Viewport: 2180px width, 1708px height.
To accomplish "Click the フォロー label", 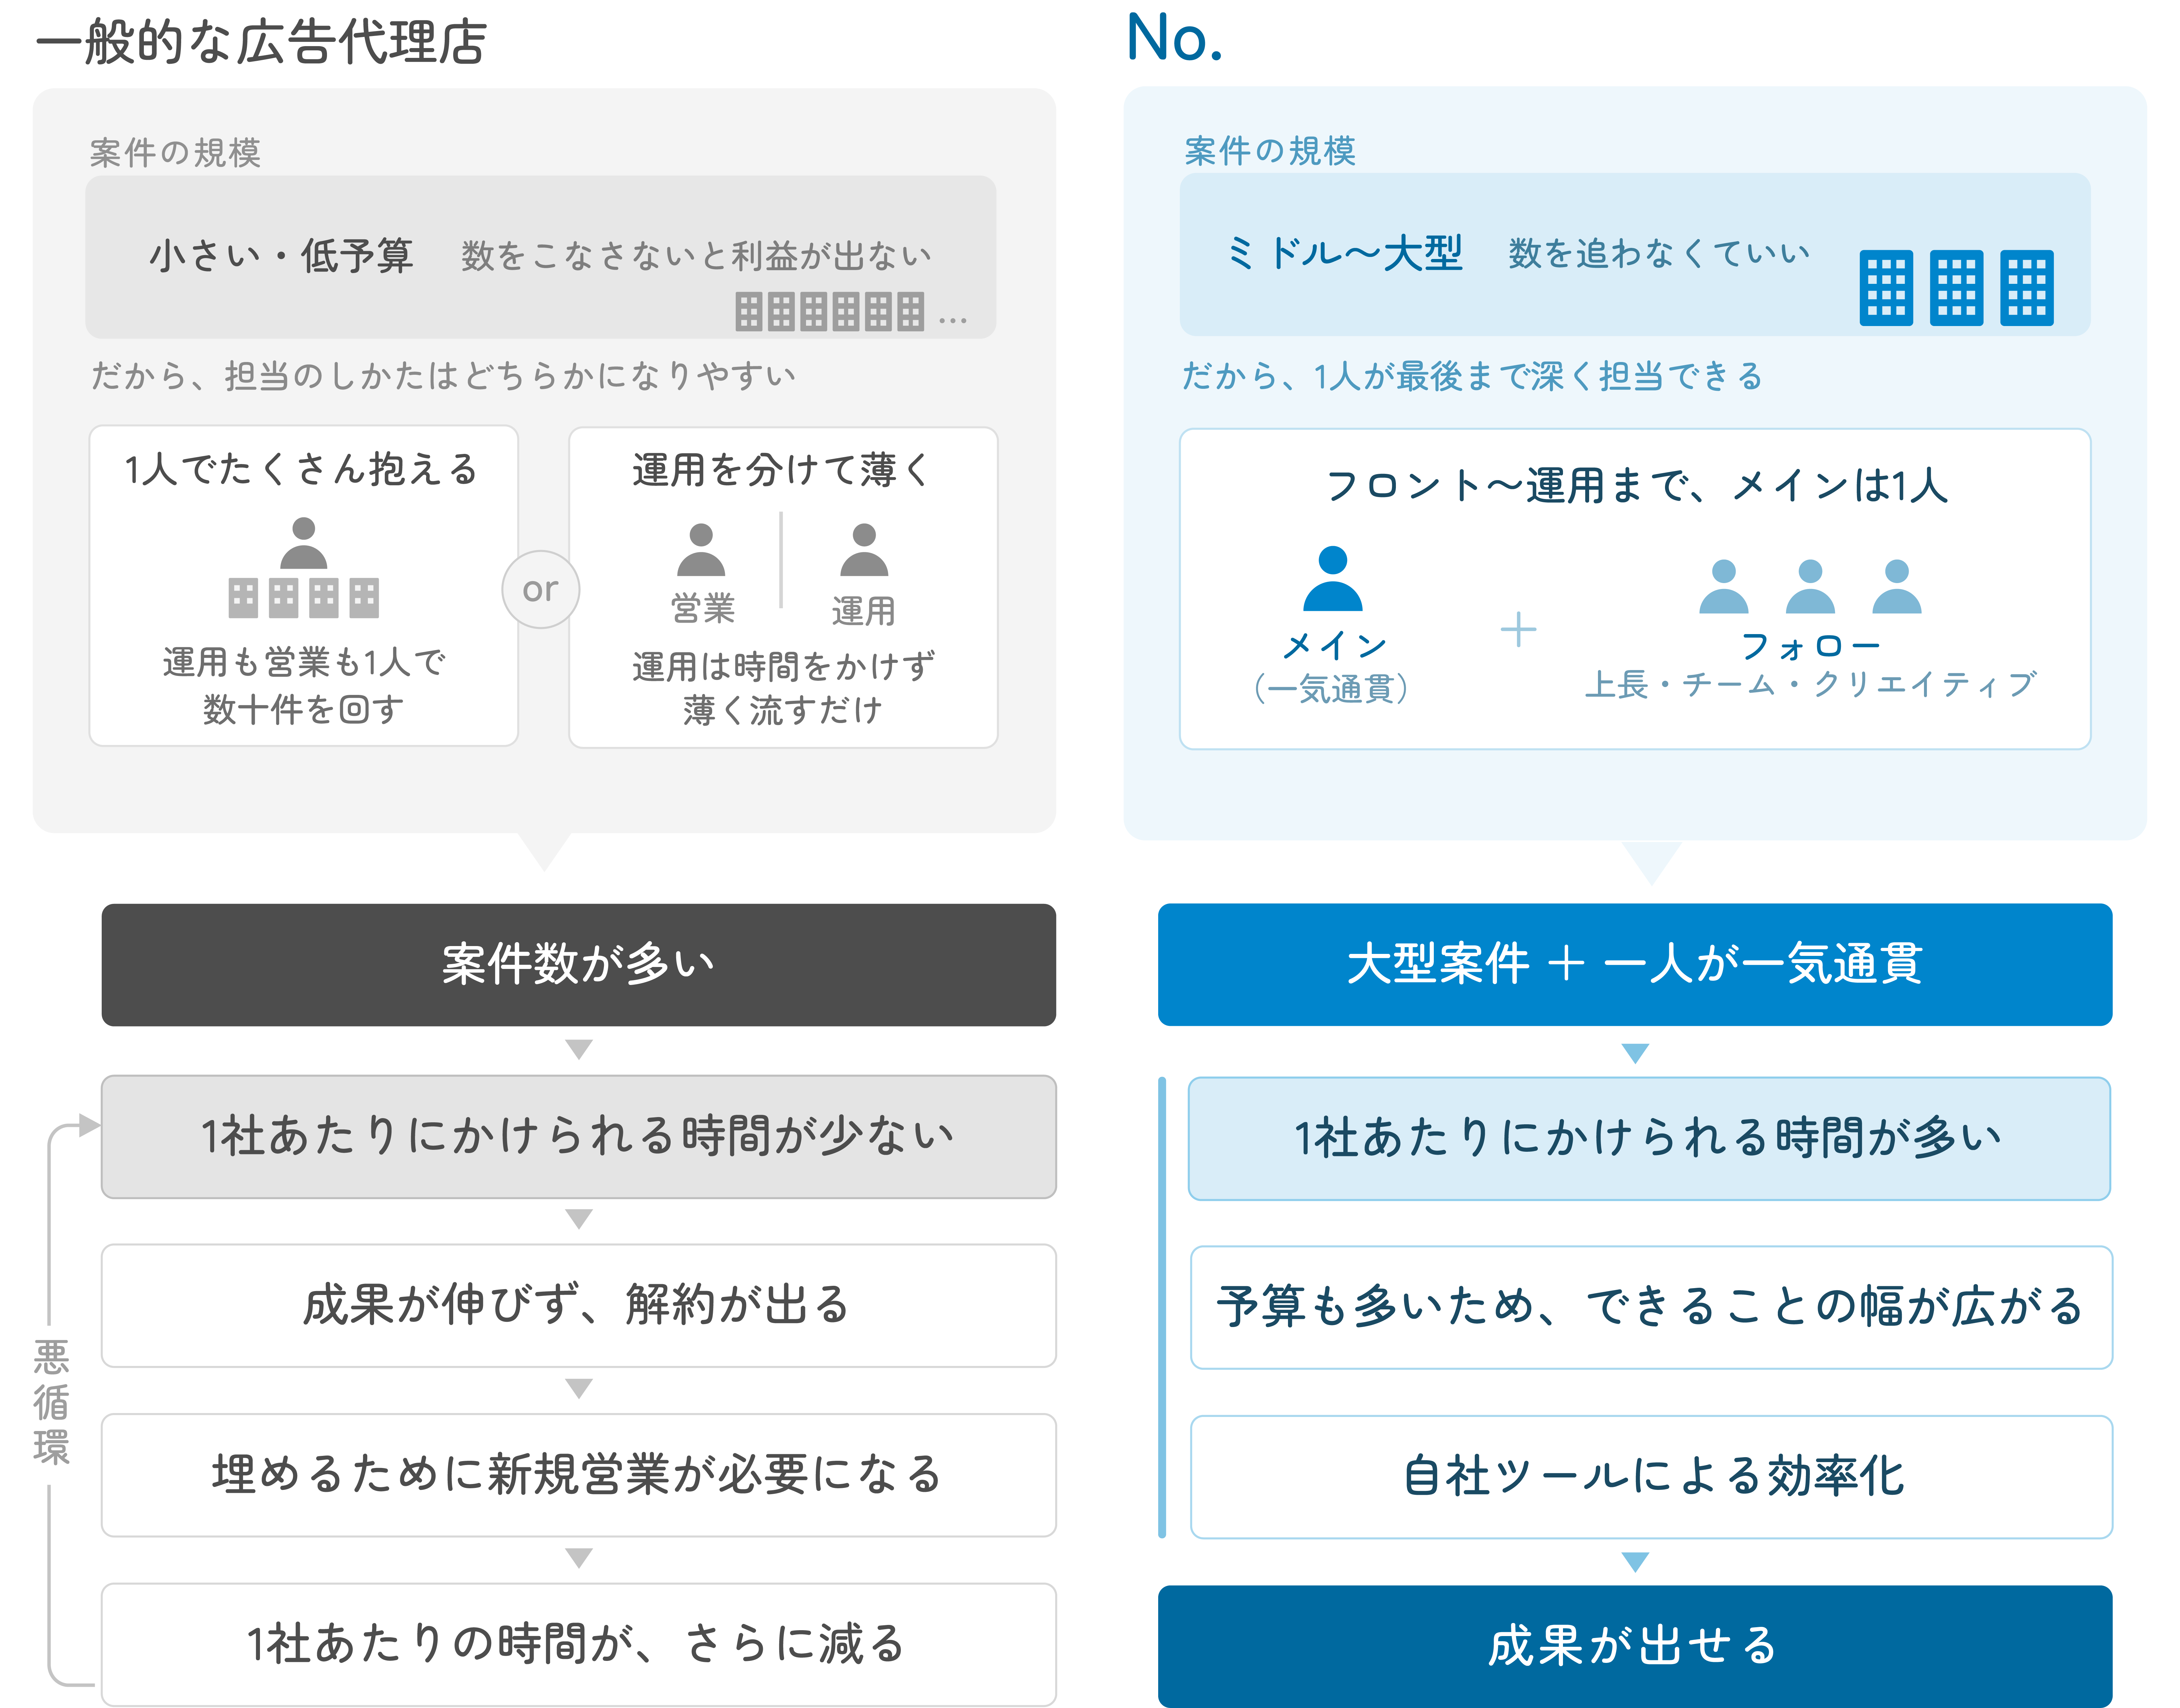I will click(1811, 646).
